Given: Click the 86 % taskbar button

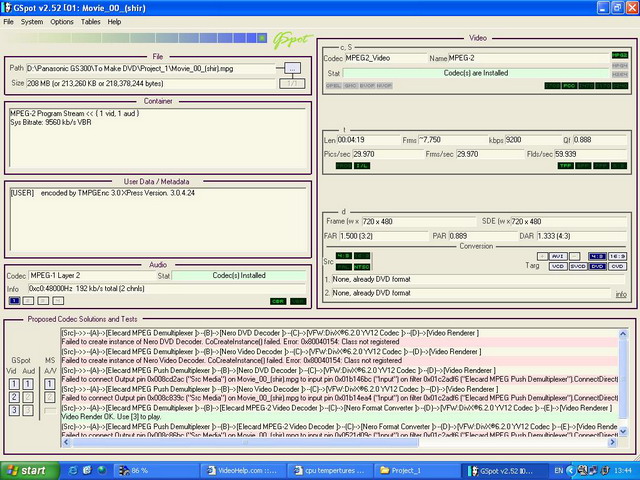Looking at the screenshot, I should click(x=157, y=471).
